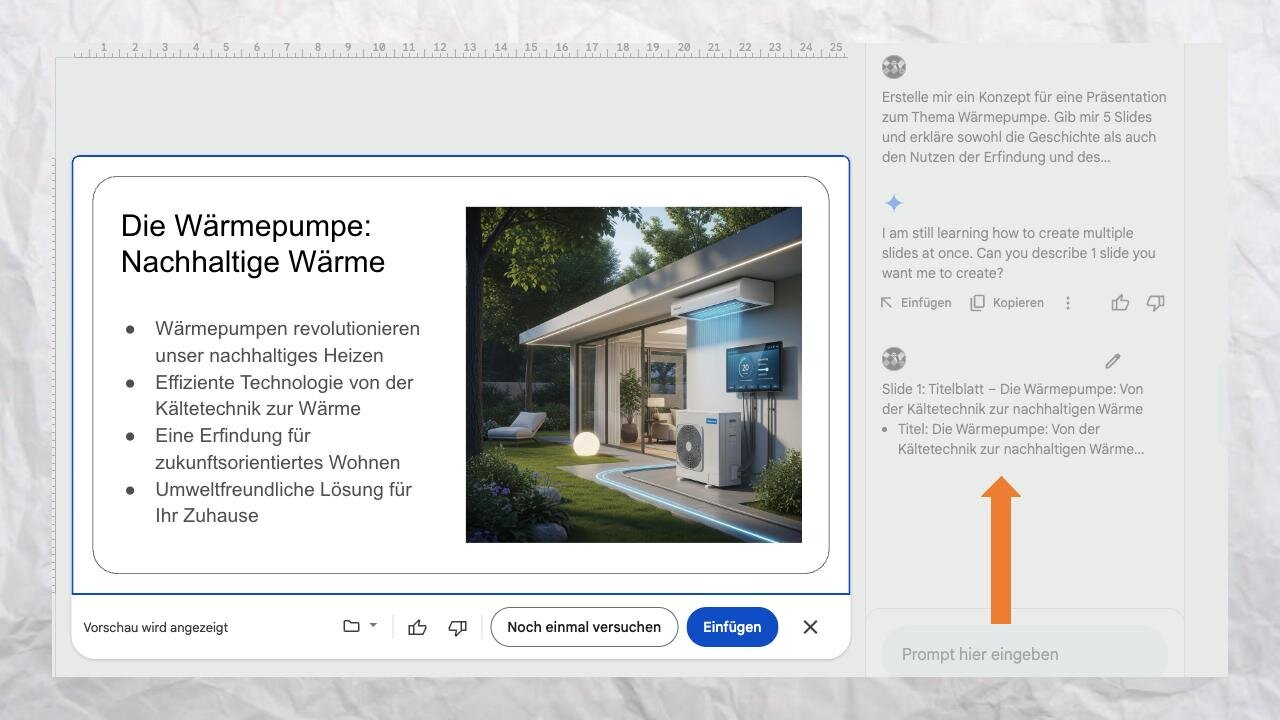Image resolution: width=1280 pixels, height=720 pixels.
Task: Dislike the slide preview with thumbs down
Action: pos(457,627)
